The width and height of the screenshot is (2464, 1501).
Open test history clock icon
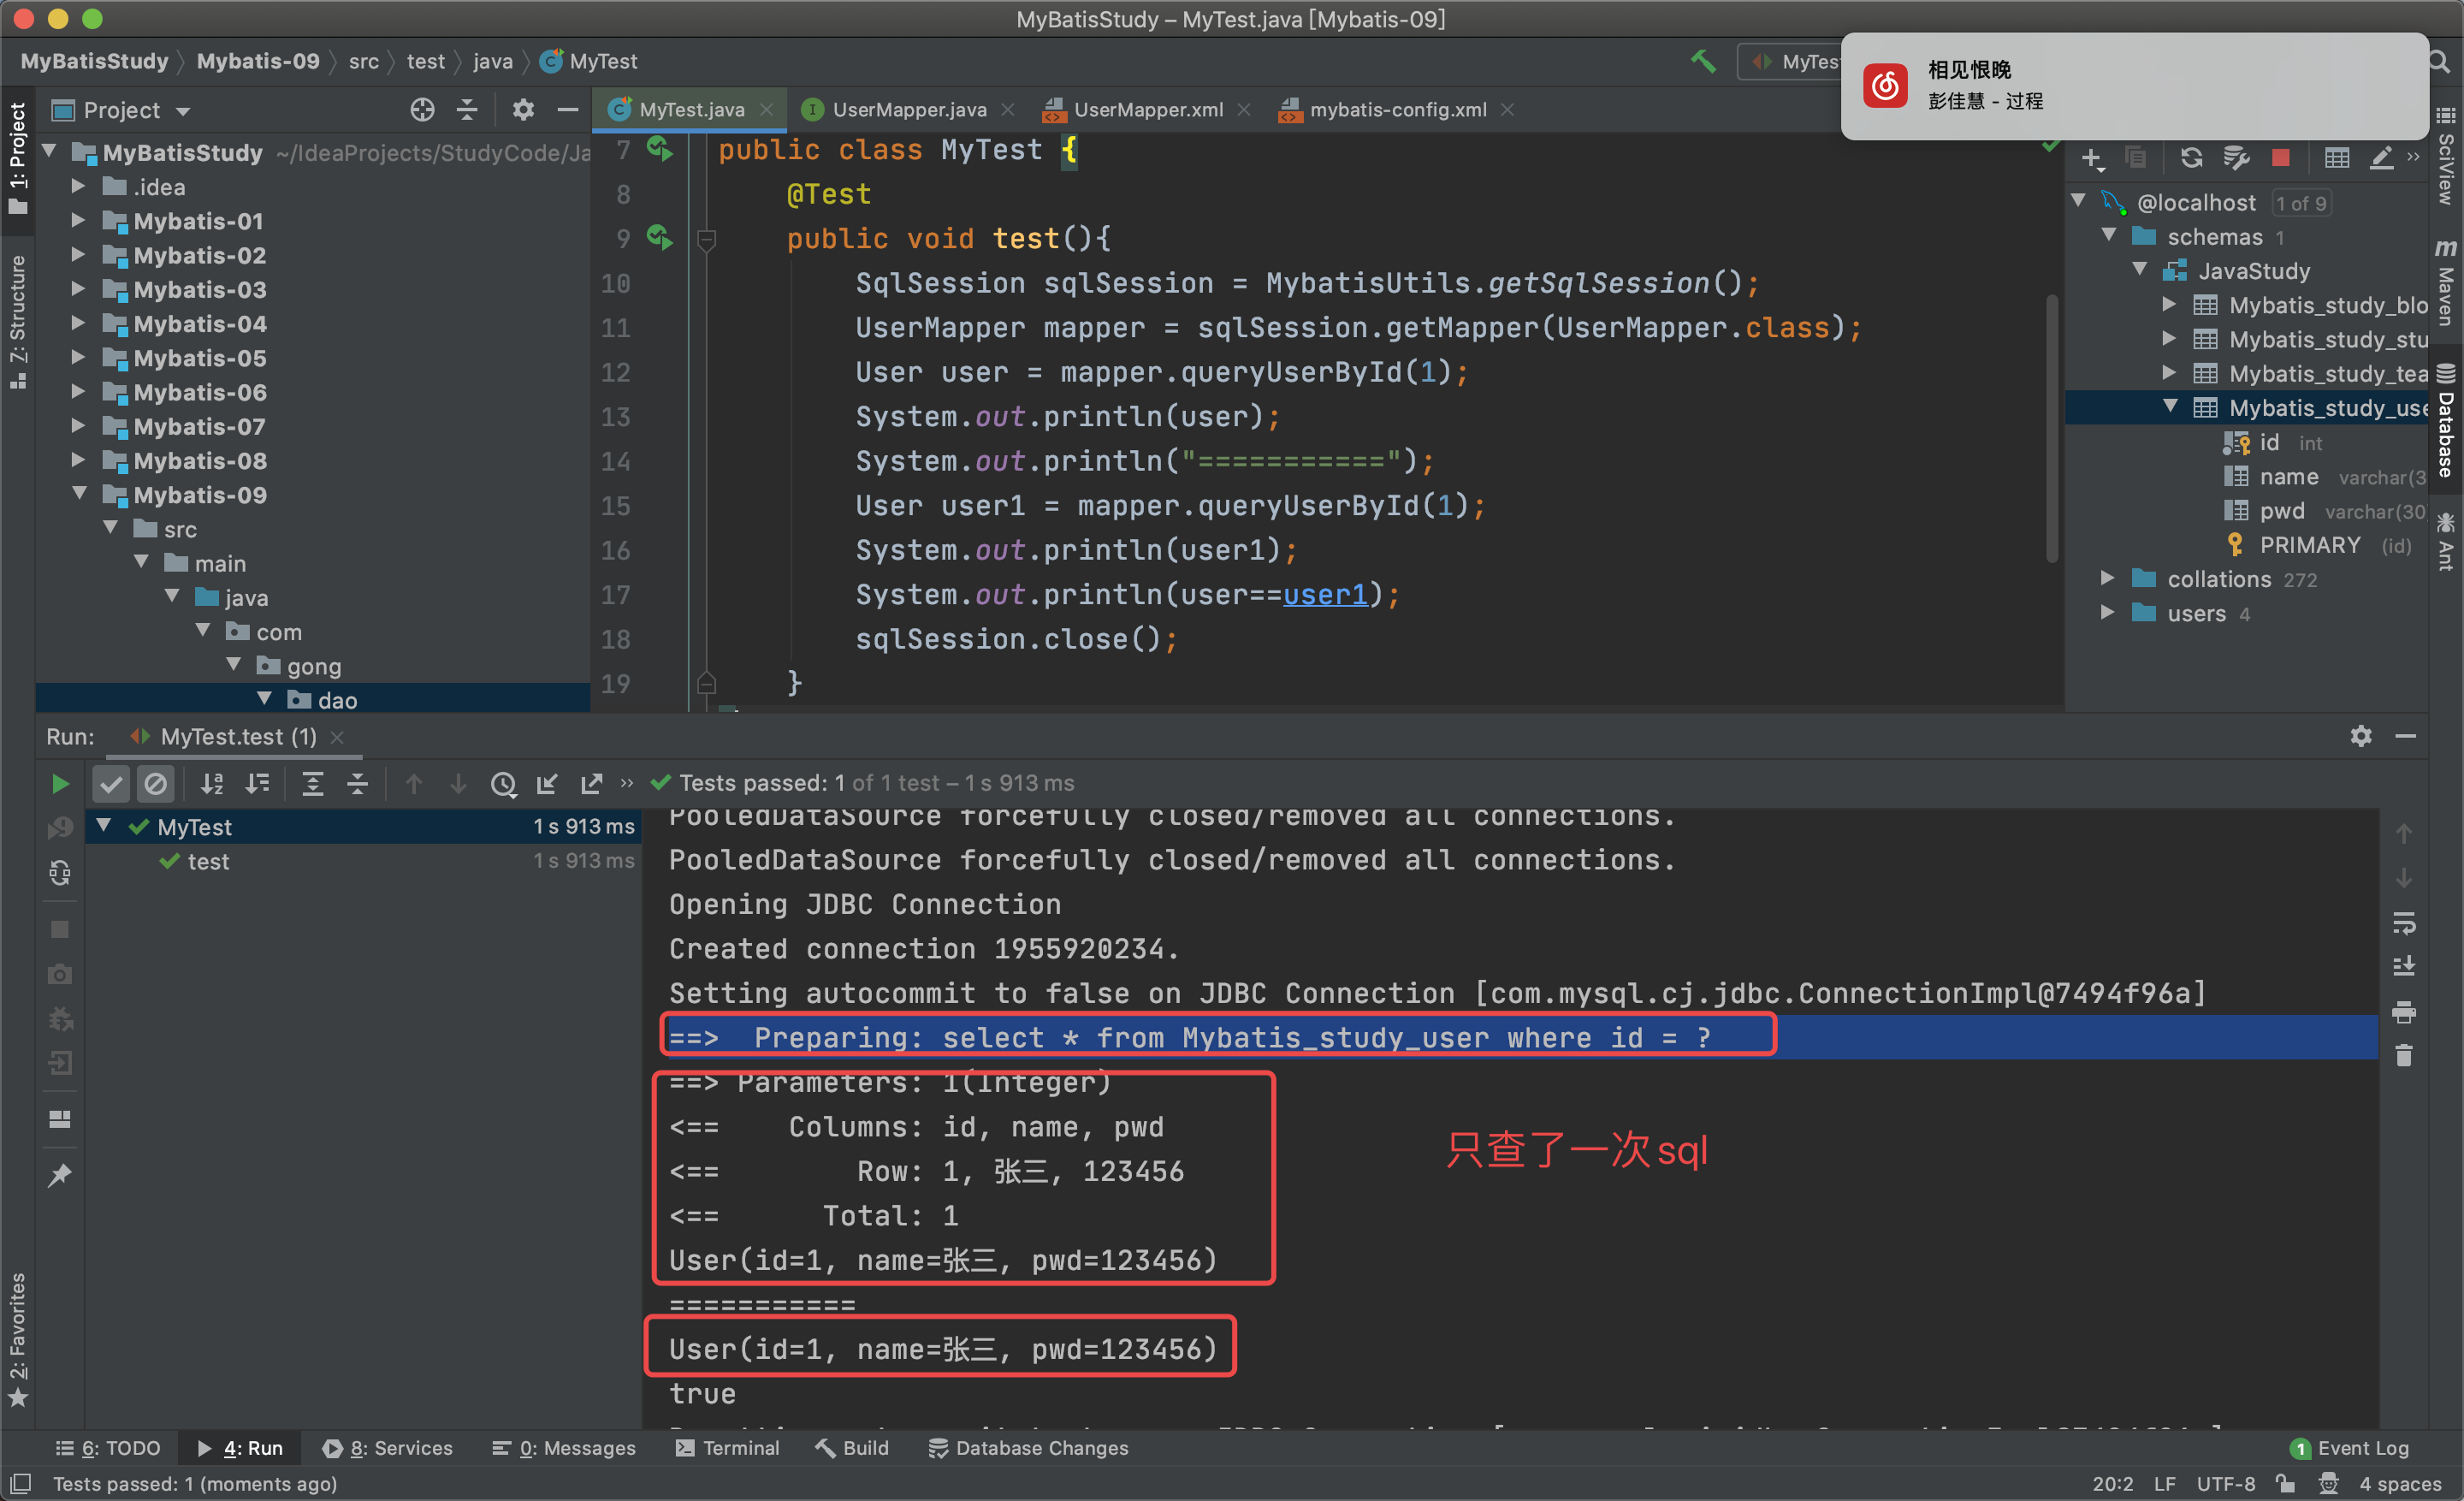tap(503, 783)
